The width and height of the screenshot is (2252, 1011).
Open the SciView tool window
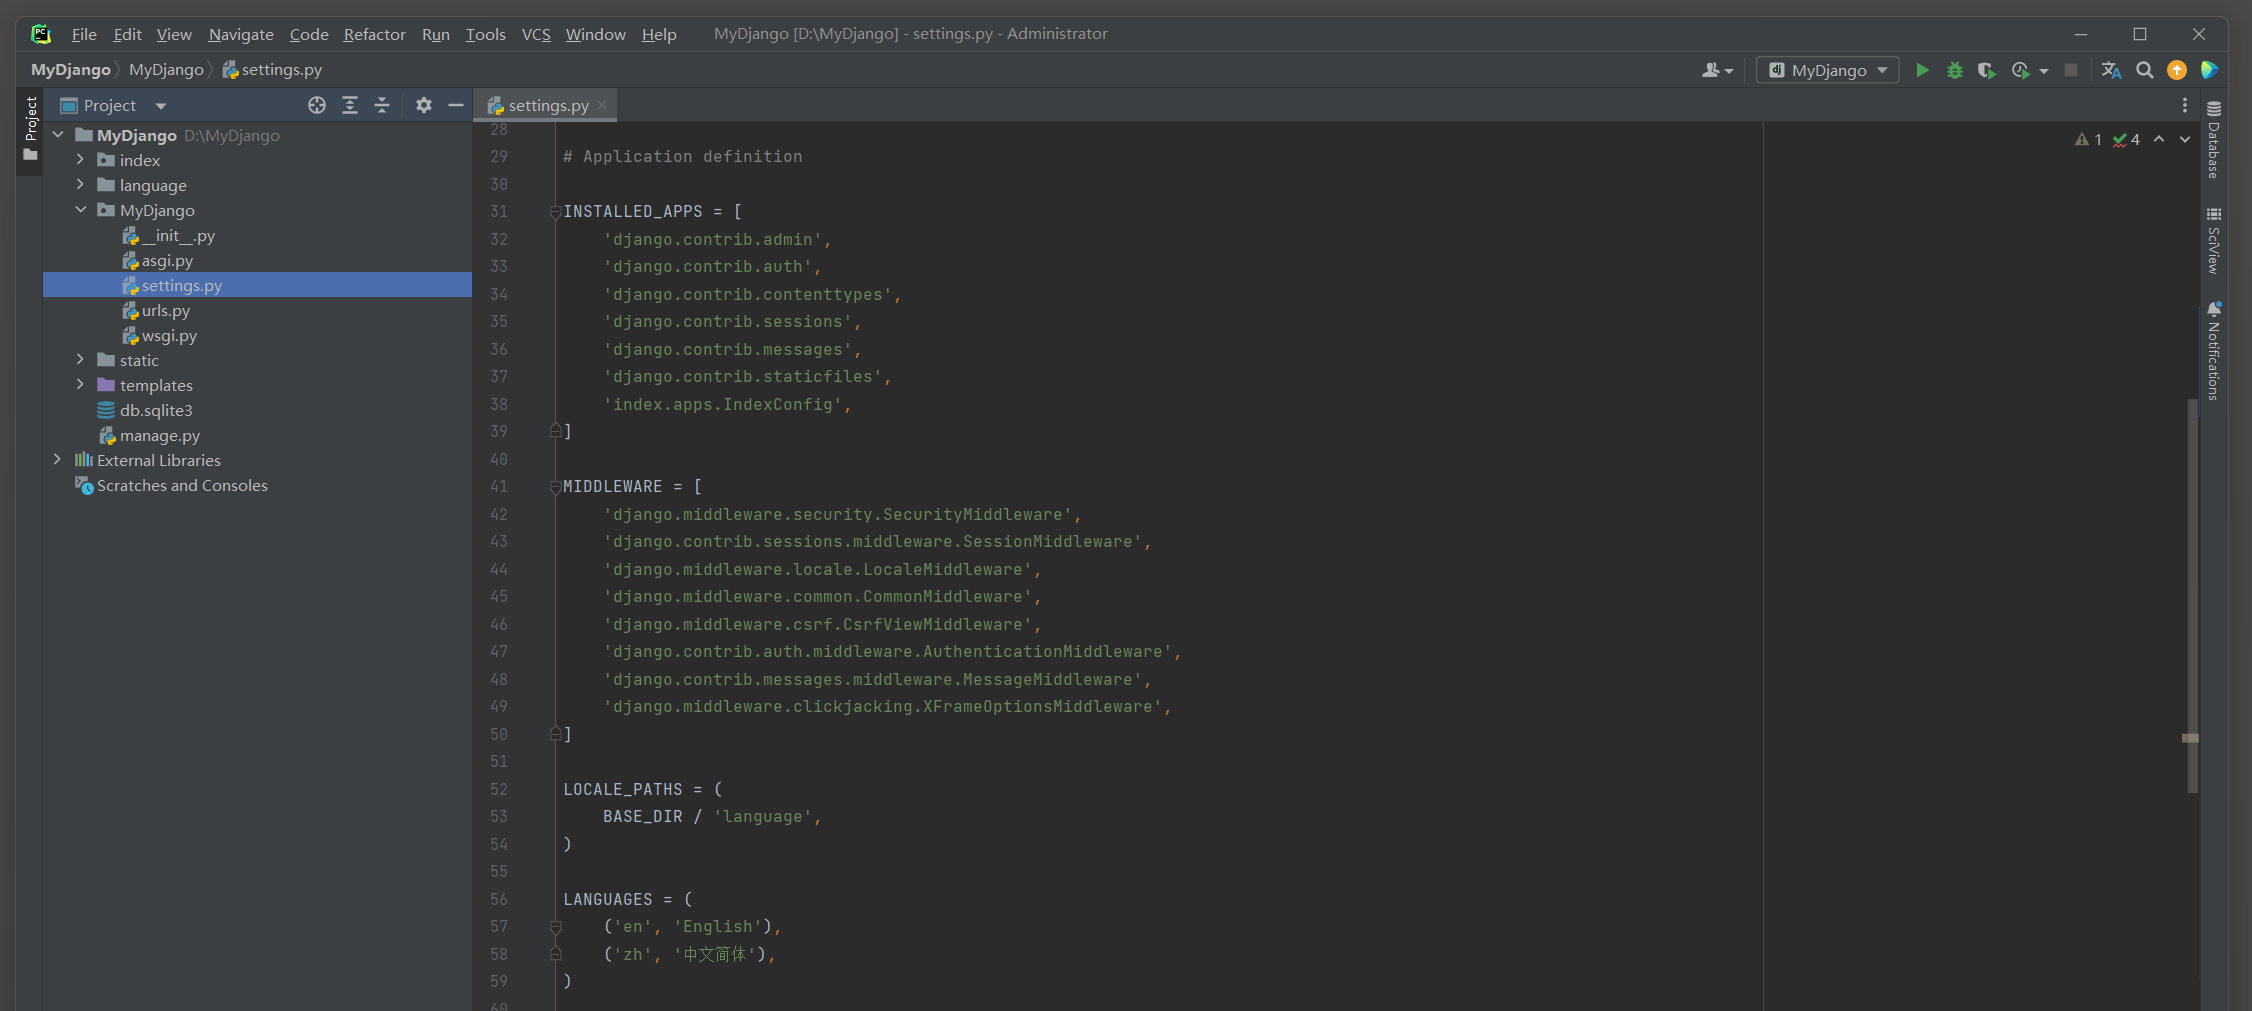coord(2214,240)
